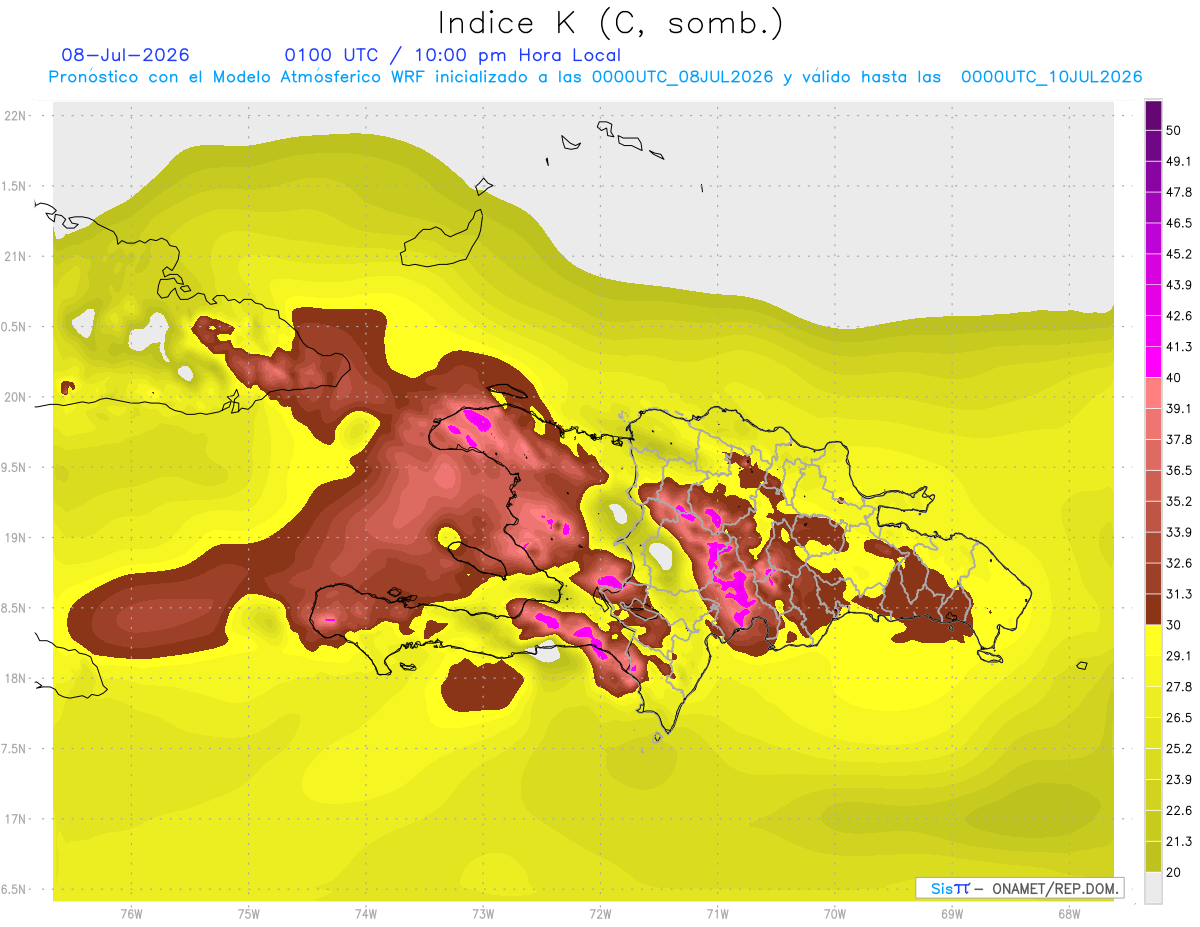This screenshot has height=927, width=1200.
Task: Click the olive swatch between 20 and 21.3
Action: pyautogui.click(x=1153, y=856)
